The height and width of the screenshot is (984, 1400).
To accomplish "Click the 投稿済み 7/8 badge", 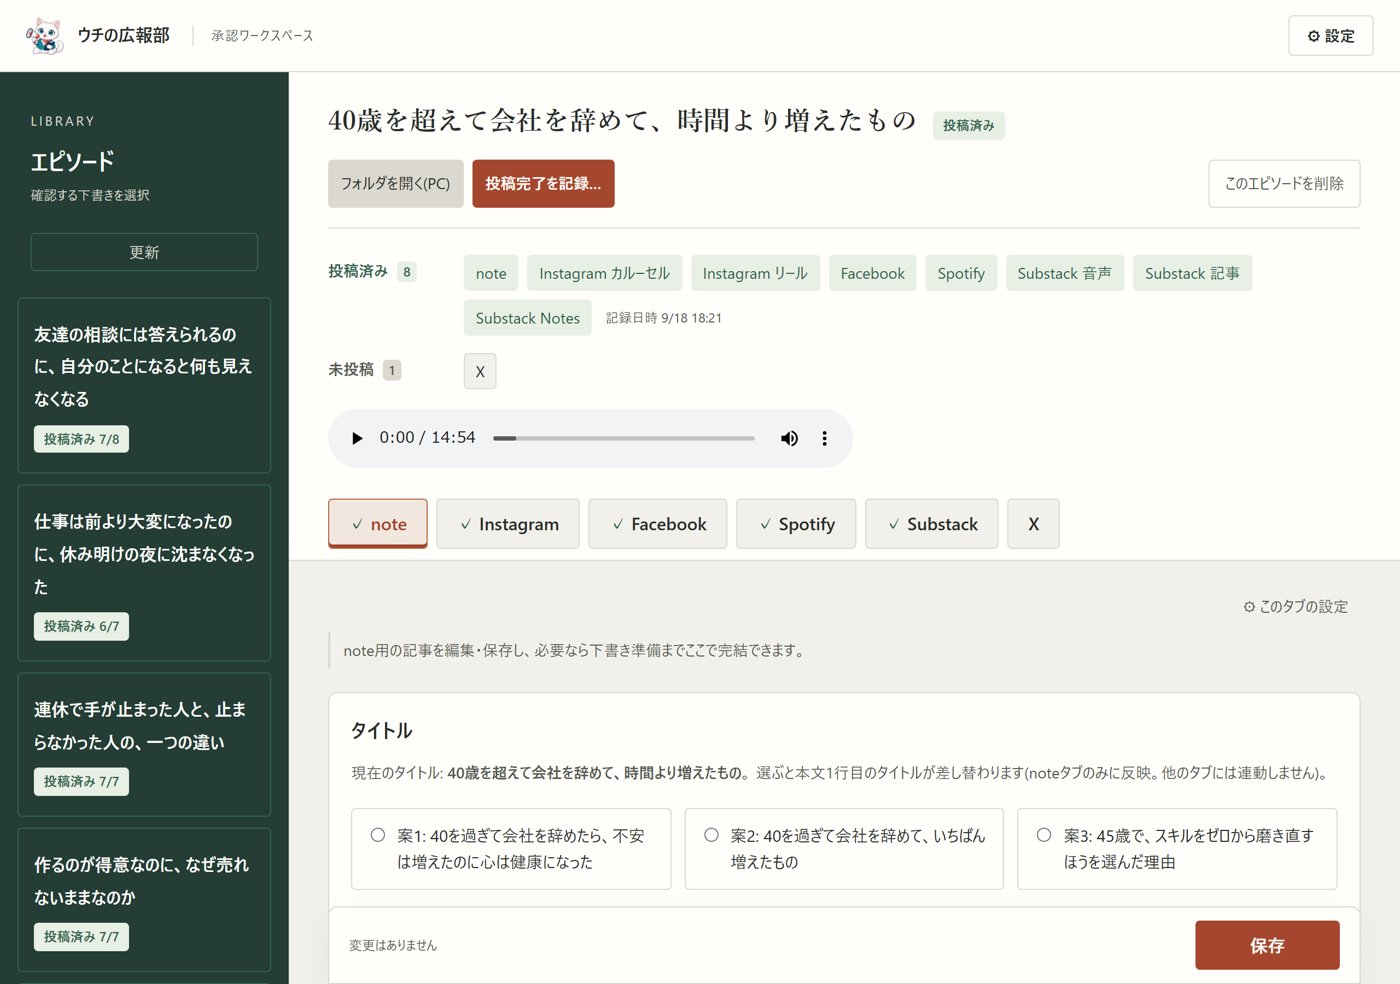I will pos(81,439).
